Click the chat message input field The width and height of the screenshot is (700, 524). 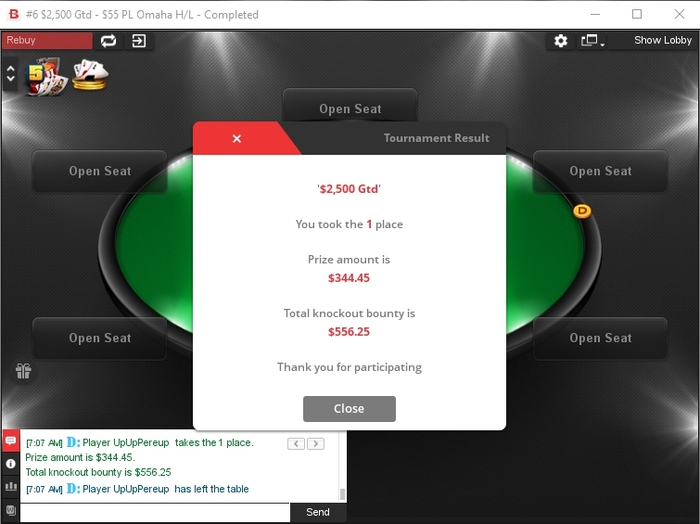[155, 512]
